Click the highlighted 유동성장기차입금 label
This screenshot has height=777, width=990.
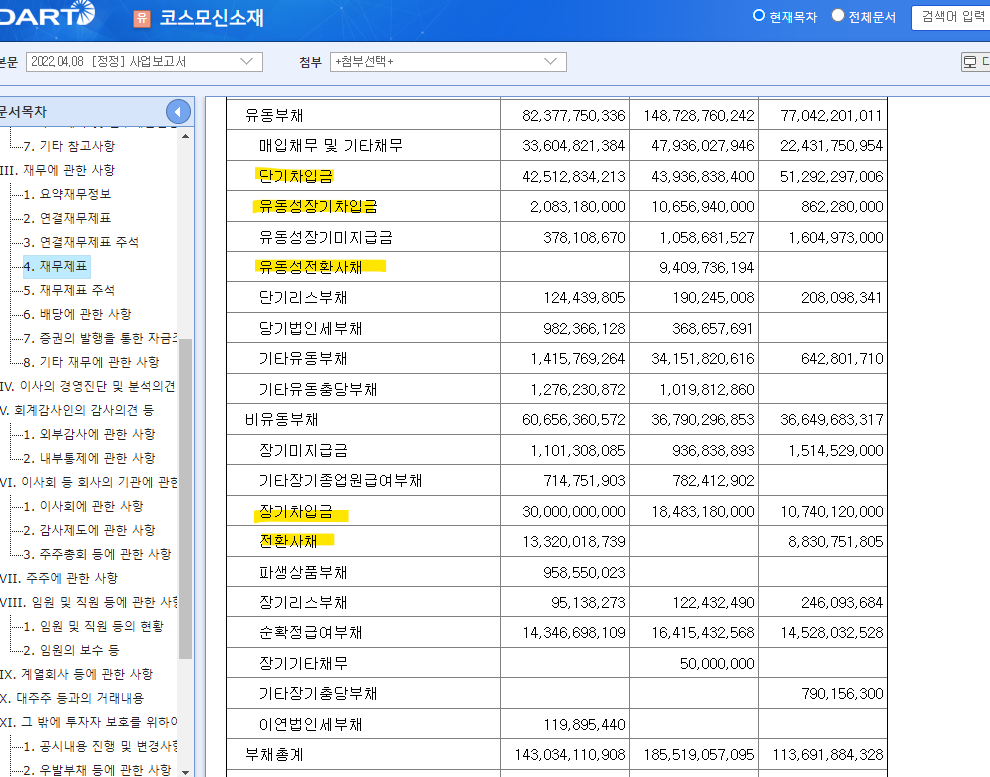click(x=318, y=206)
